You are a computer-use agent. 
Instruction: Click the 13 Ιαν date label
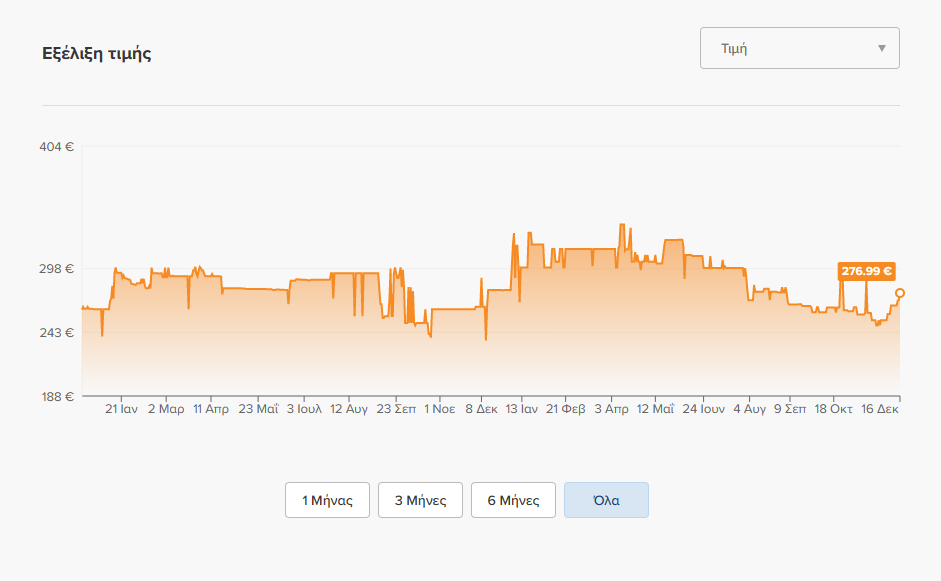pyautogui.click(x=522, y=409)
